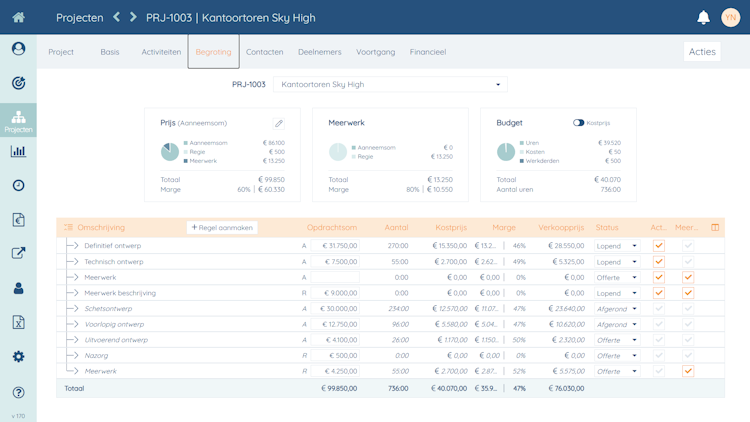
Task: Switch to the Financieel tab
Action: [x=428, y=52]
